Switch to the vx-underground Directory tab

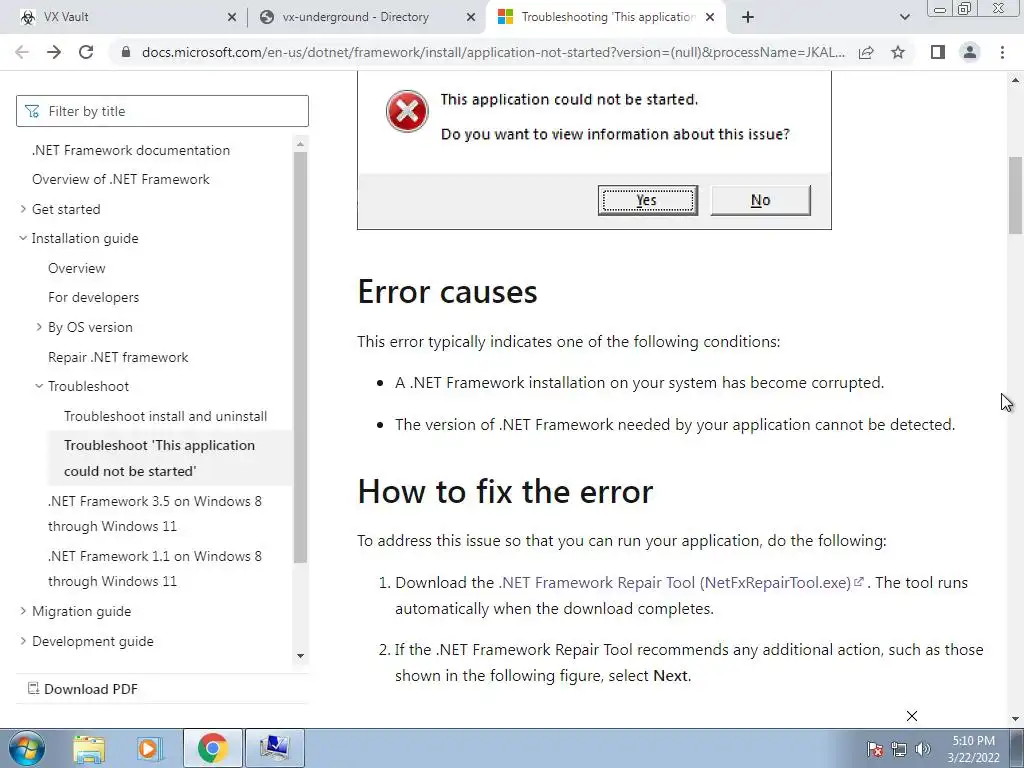pos(366,17)
